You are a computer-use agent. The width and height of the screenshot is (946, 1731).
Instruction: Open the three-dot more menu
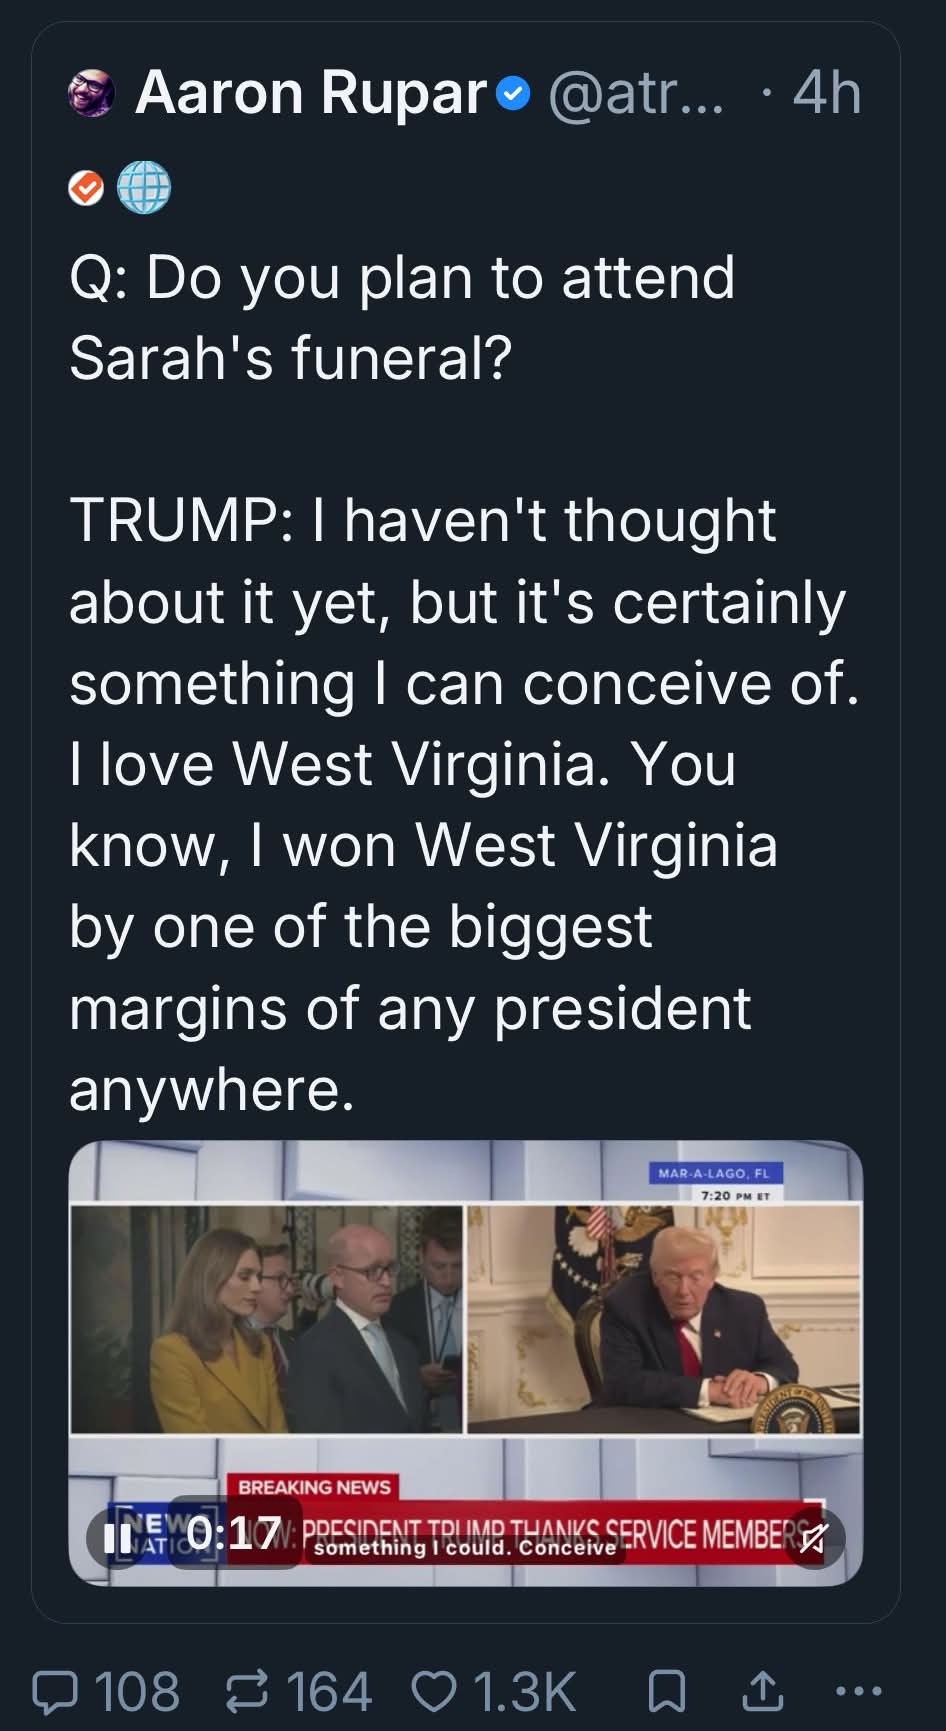858,1692
